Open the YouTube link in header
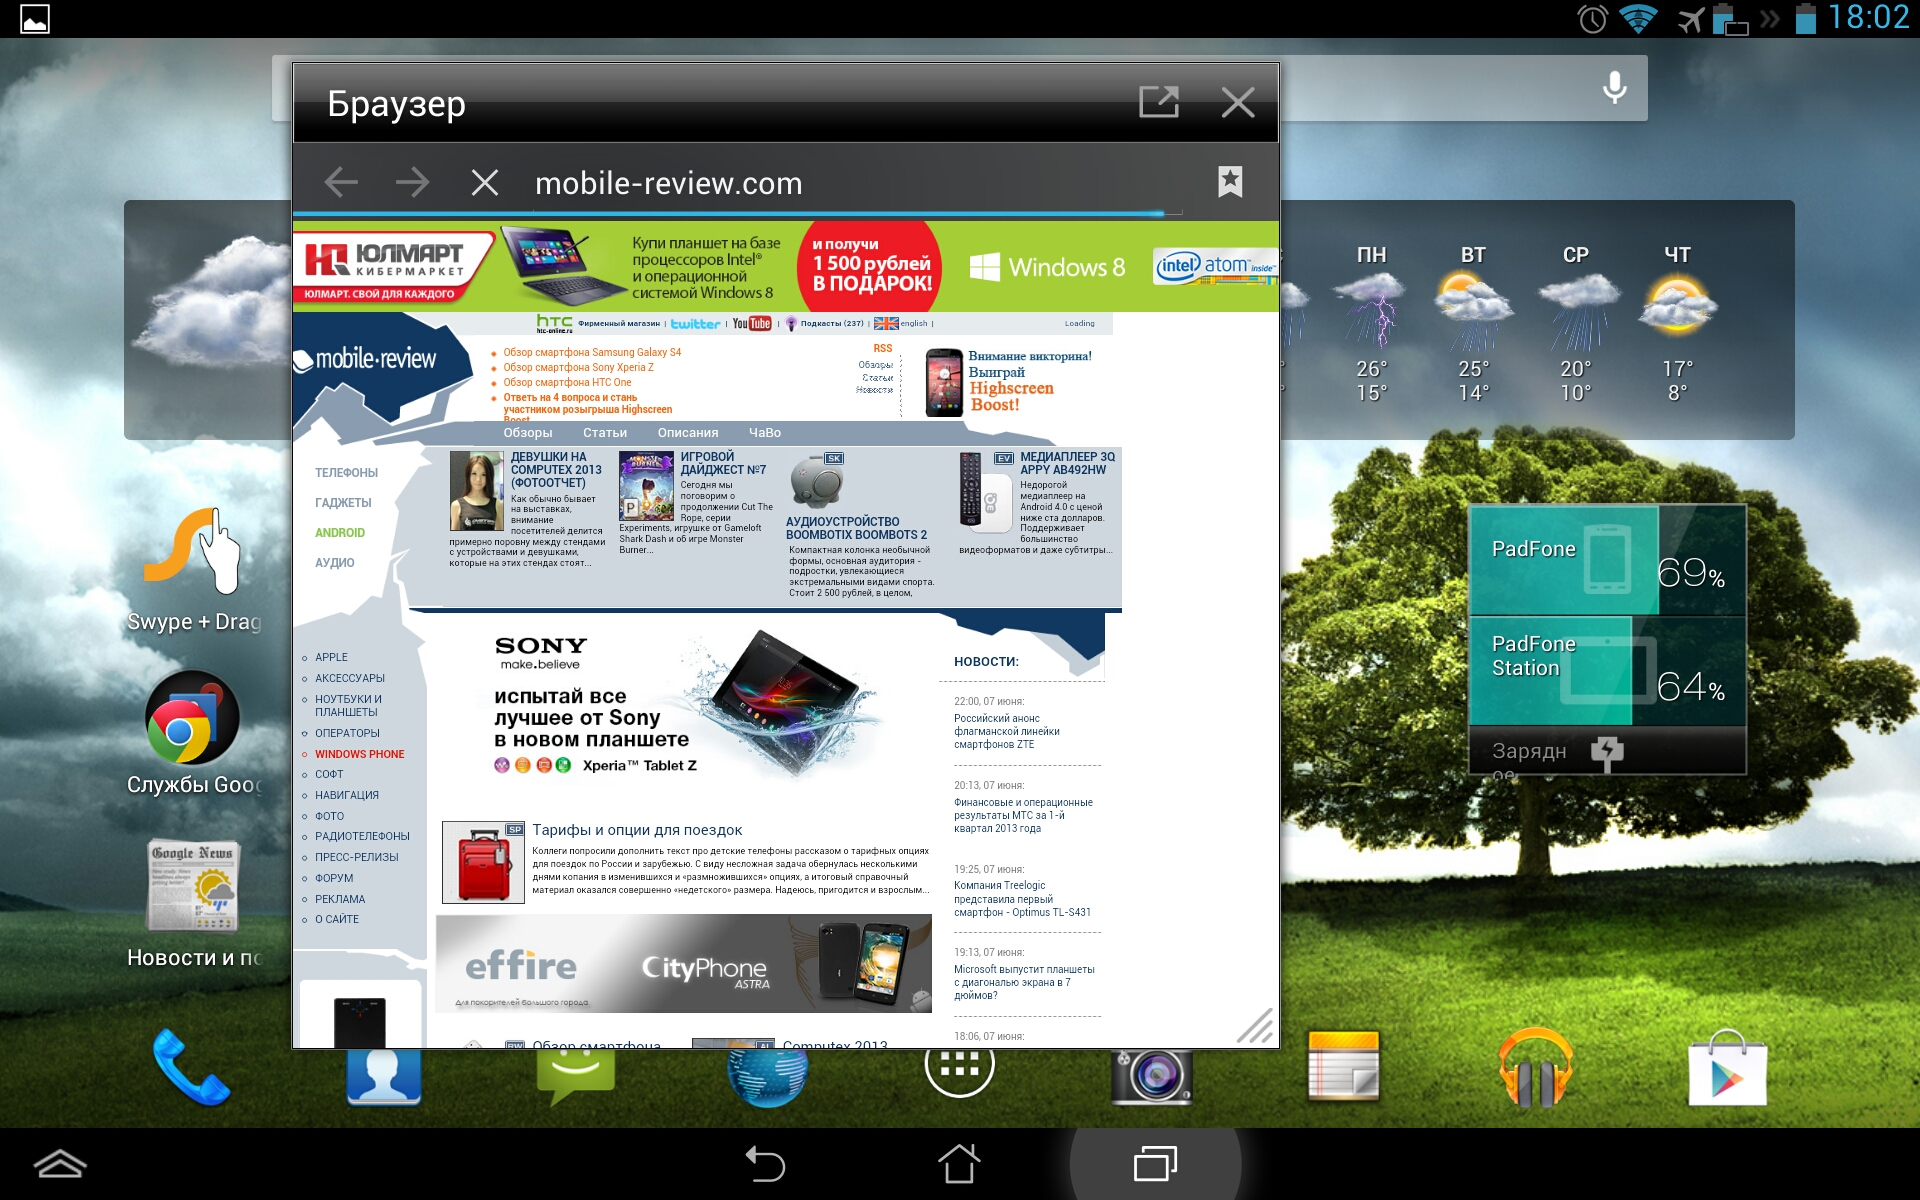Screen dimensions: 1920x1200 coord(752,323)
